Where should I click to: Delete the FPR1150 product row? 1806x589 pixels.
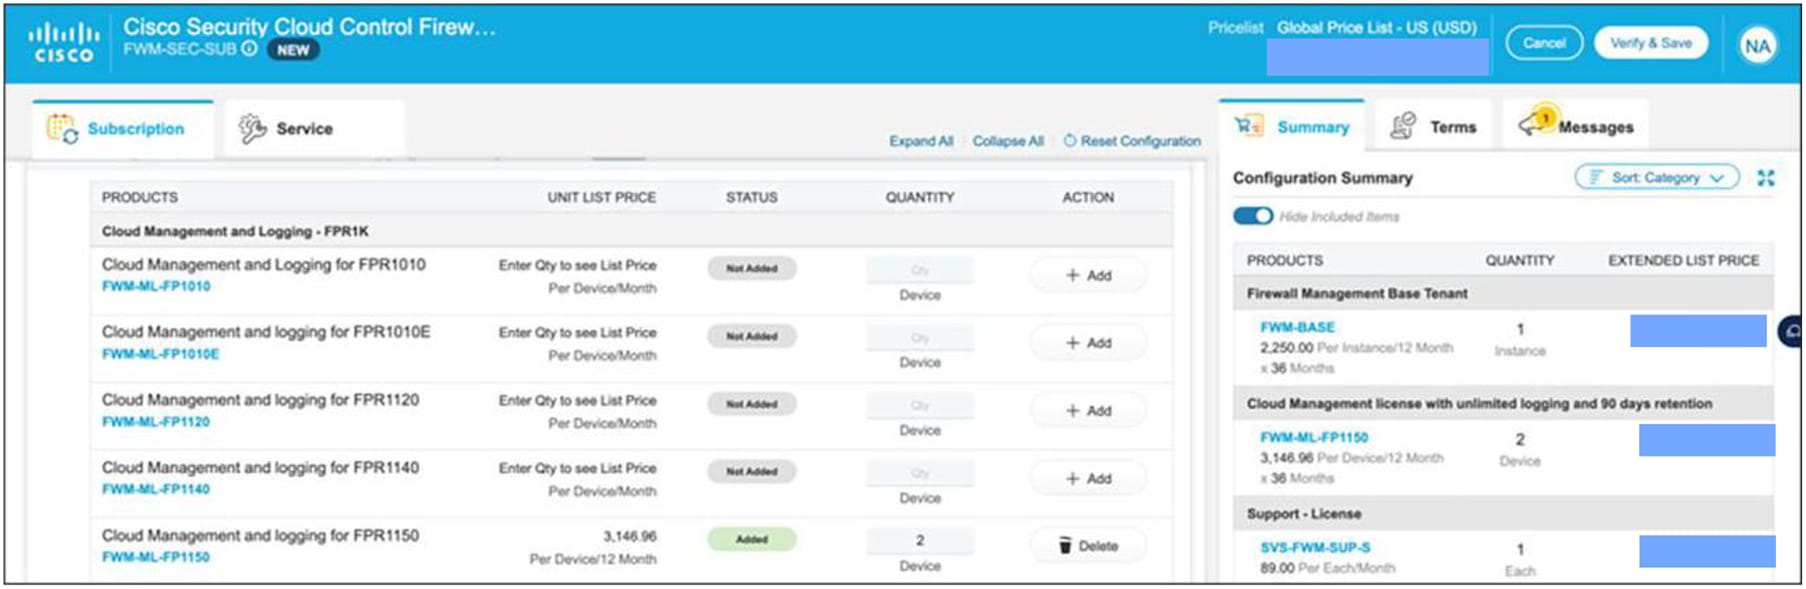click(x=1088, y=546)
